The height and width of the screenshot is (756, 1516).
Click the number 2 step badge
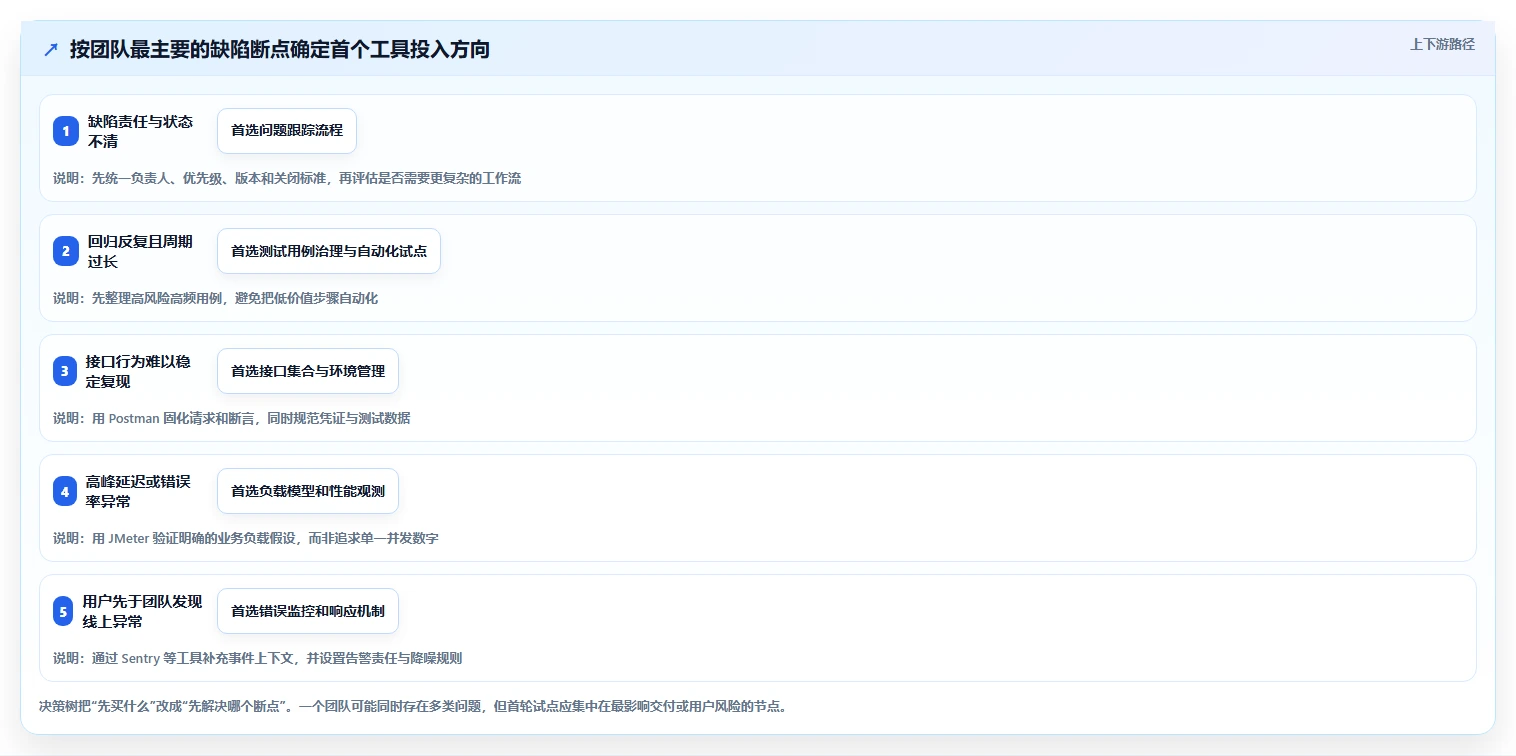pos(66,251)
